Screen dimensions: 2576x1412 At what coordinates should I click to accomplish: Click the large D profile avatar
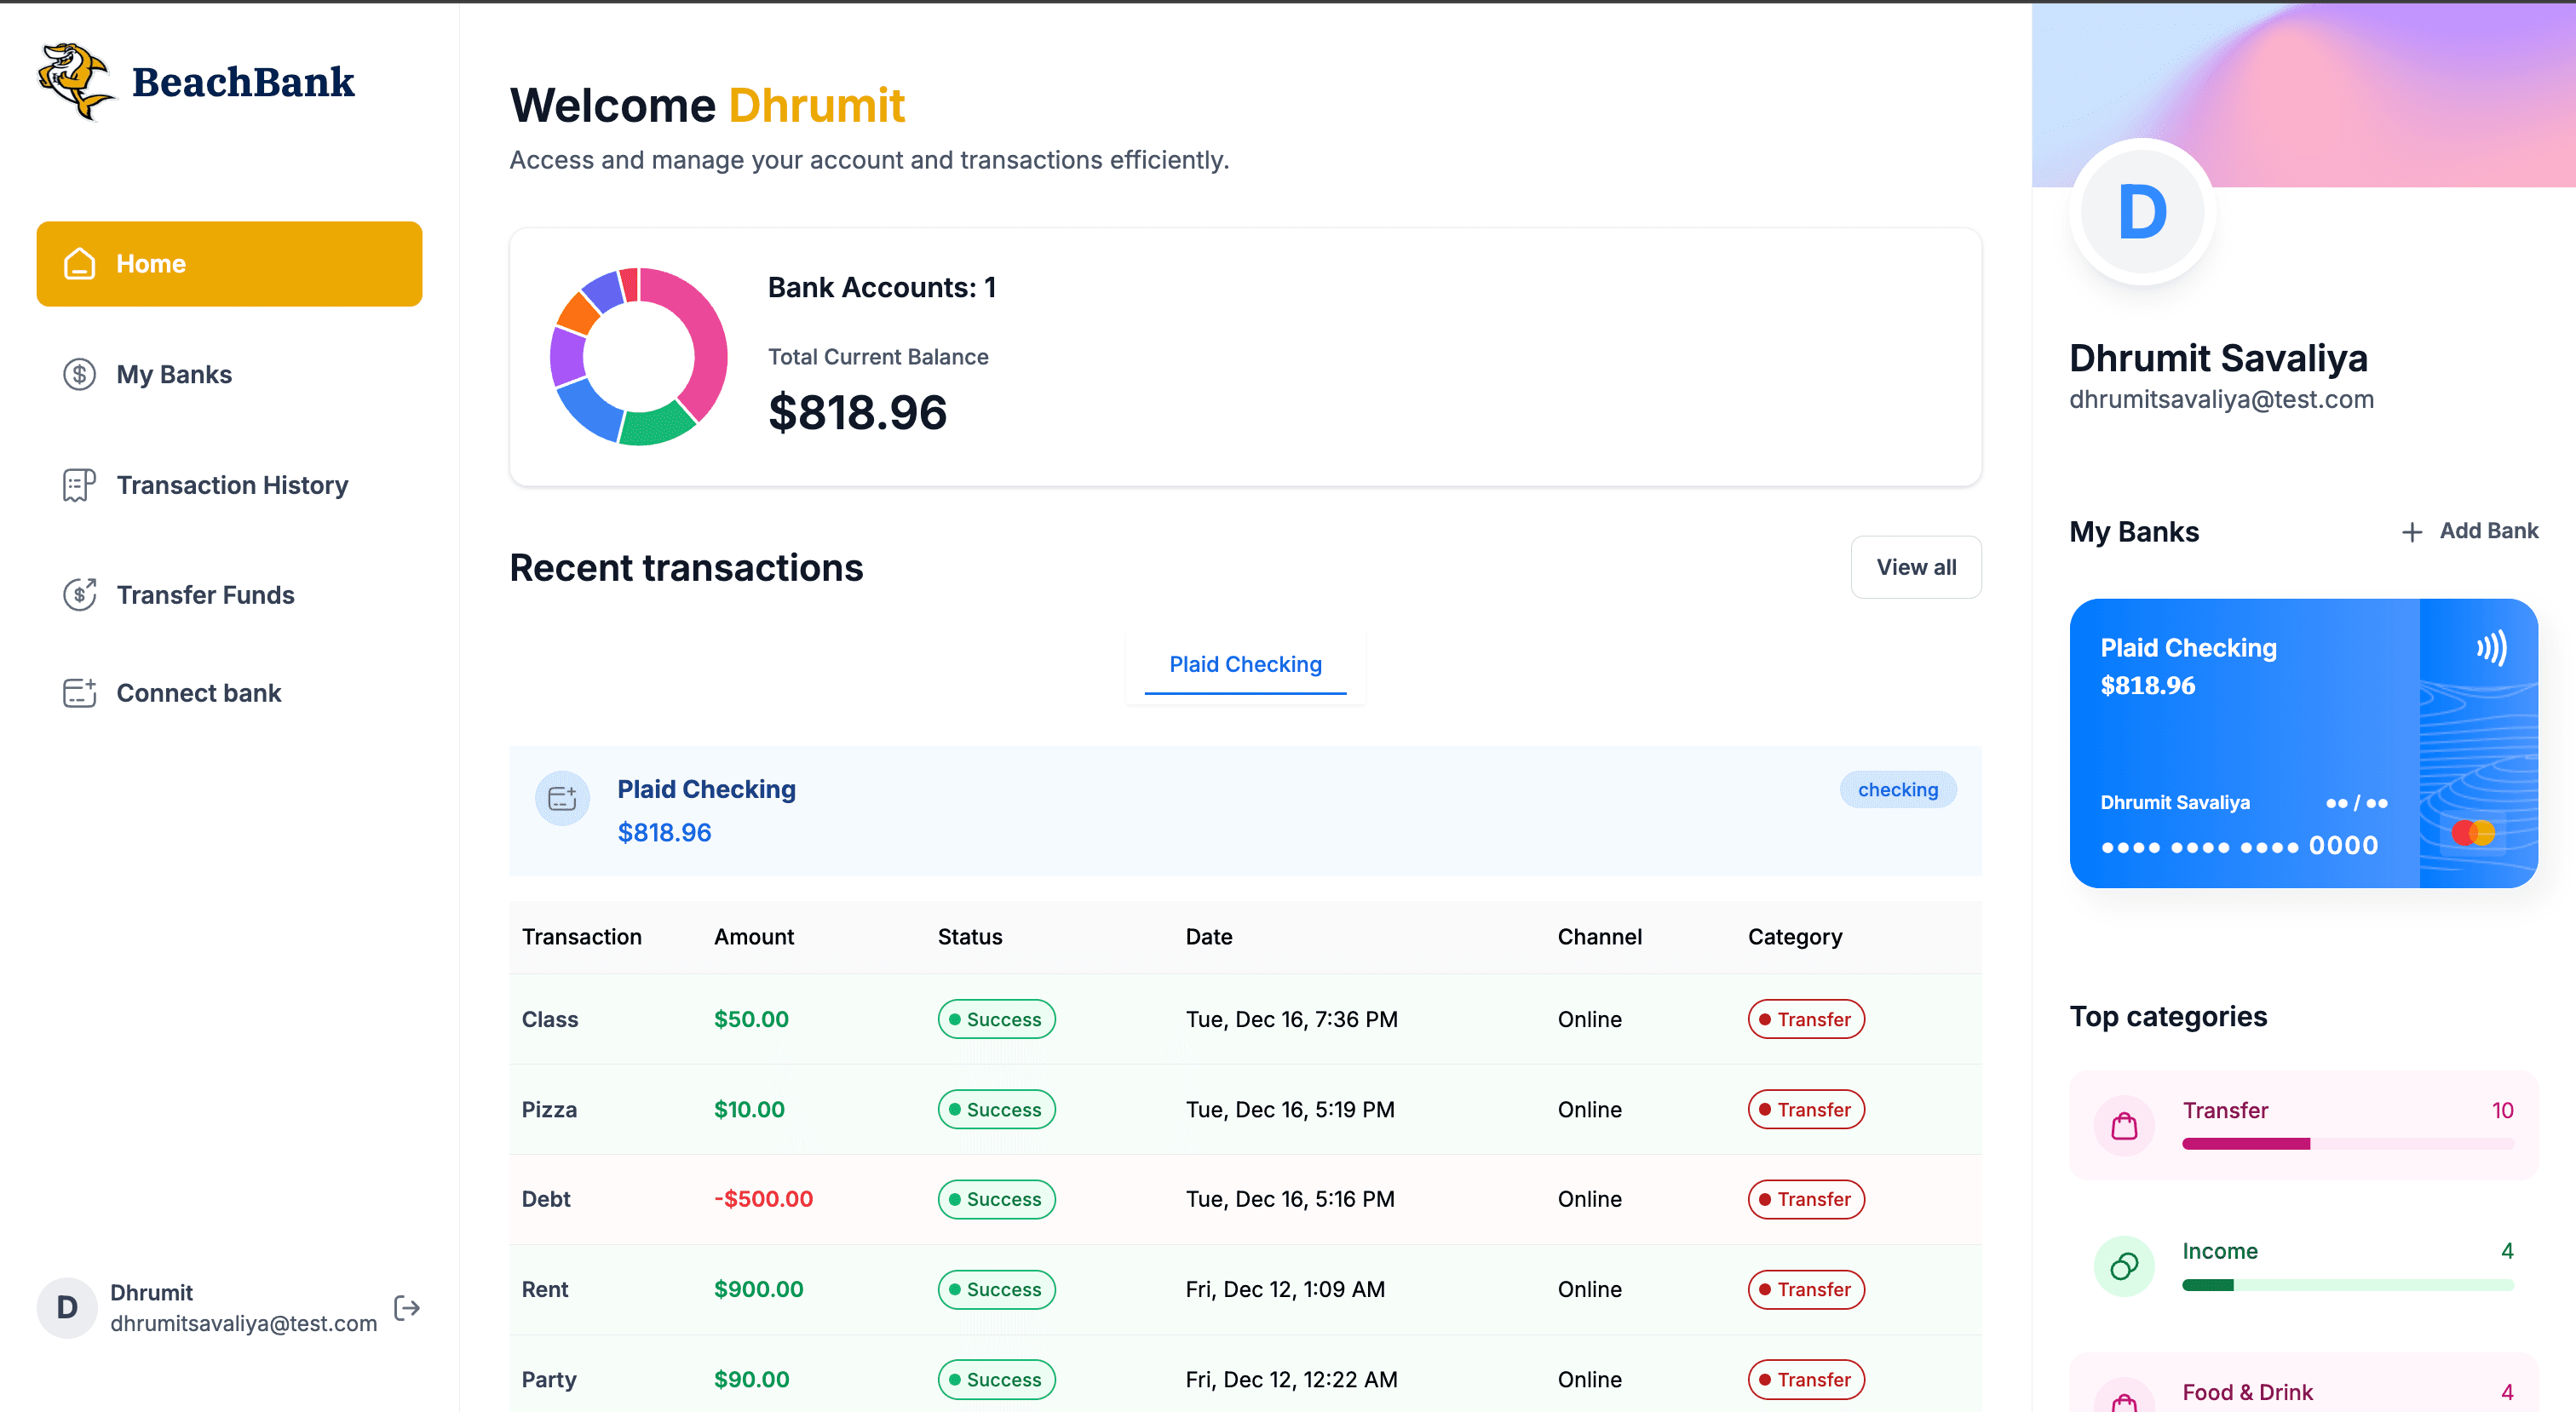2142,212
